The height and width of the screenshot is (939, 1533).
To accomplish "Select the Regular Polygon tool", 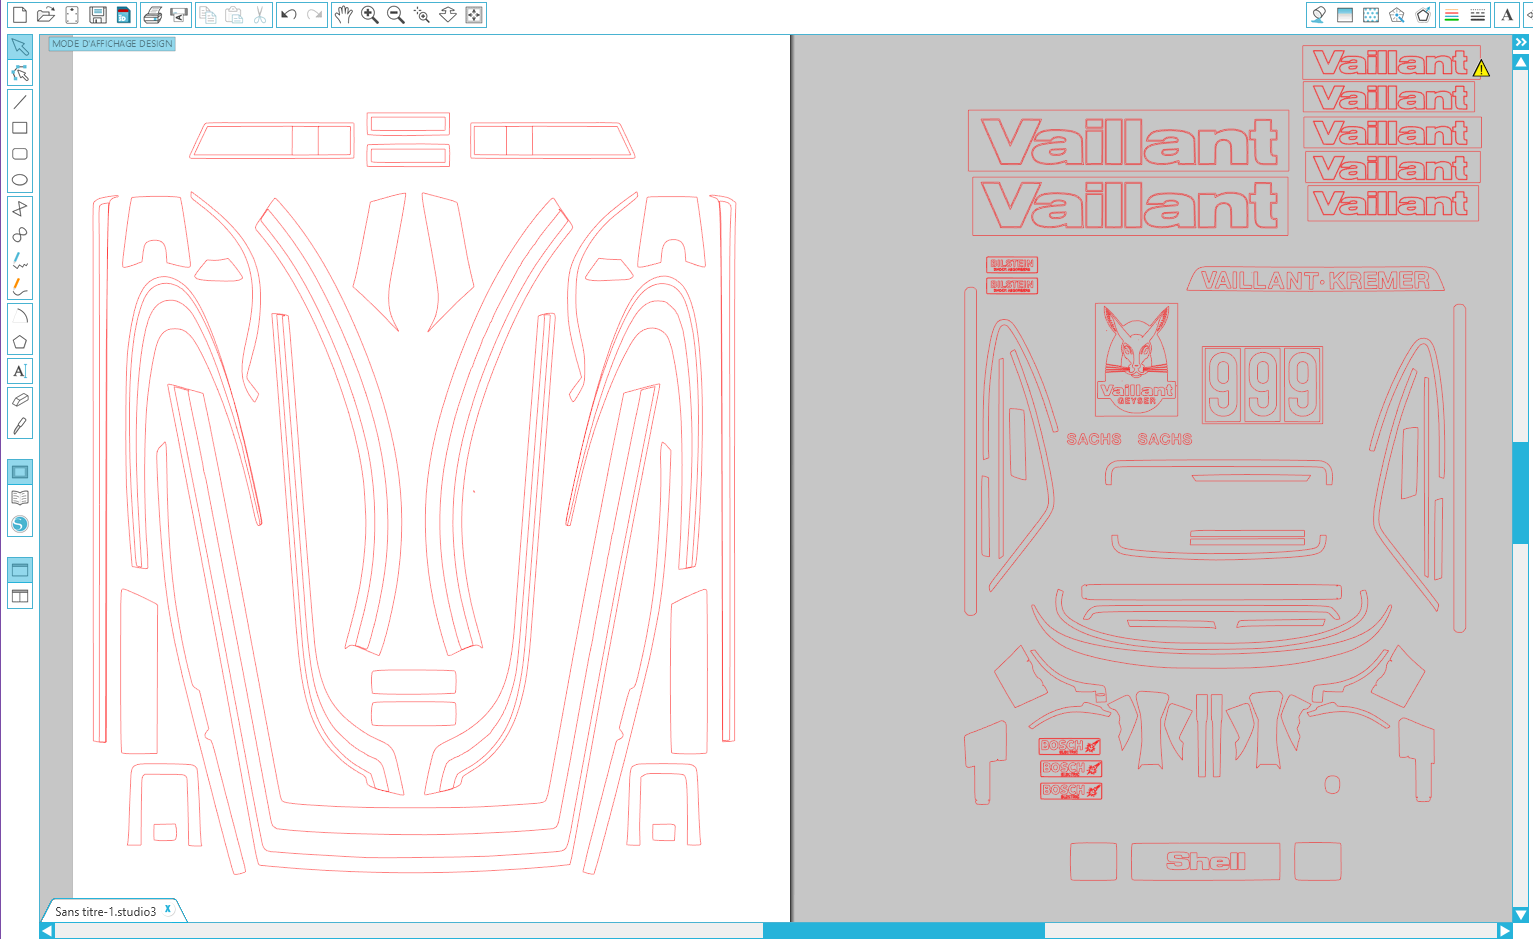I will coord(20,342).
